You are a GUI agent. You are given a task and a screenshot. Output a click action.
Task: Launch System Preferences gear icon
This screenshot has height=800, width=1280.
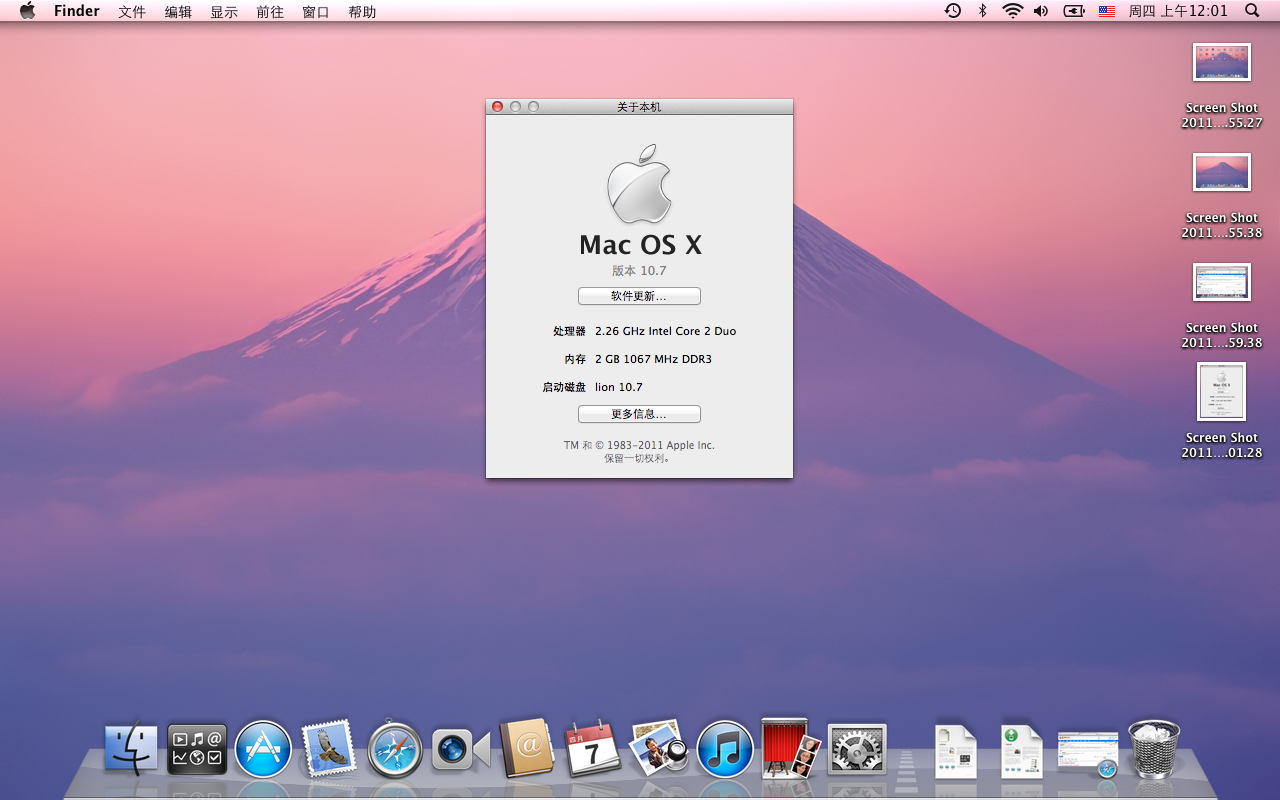point(857,750)
